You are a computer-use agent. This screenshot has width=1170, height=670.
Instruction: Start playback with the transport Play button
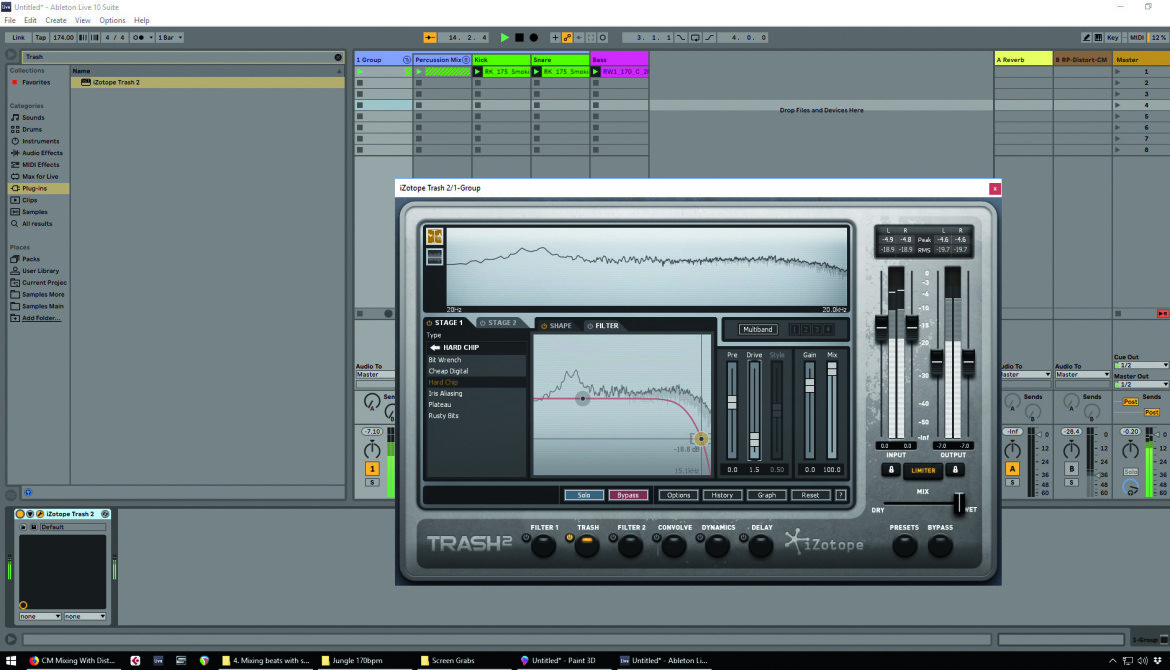504,37
